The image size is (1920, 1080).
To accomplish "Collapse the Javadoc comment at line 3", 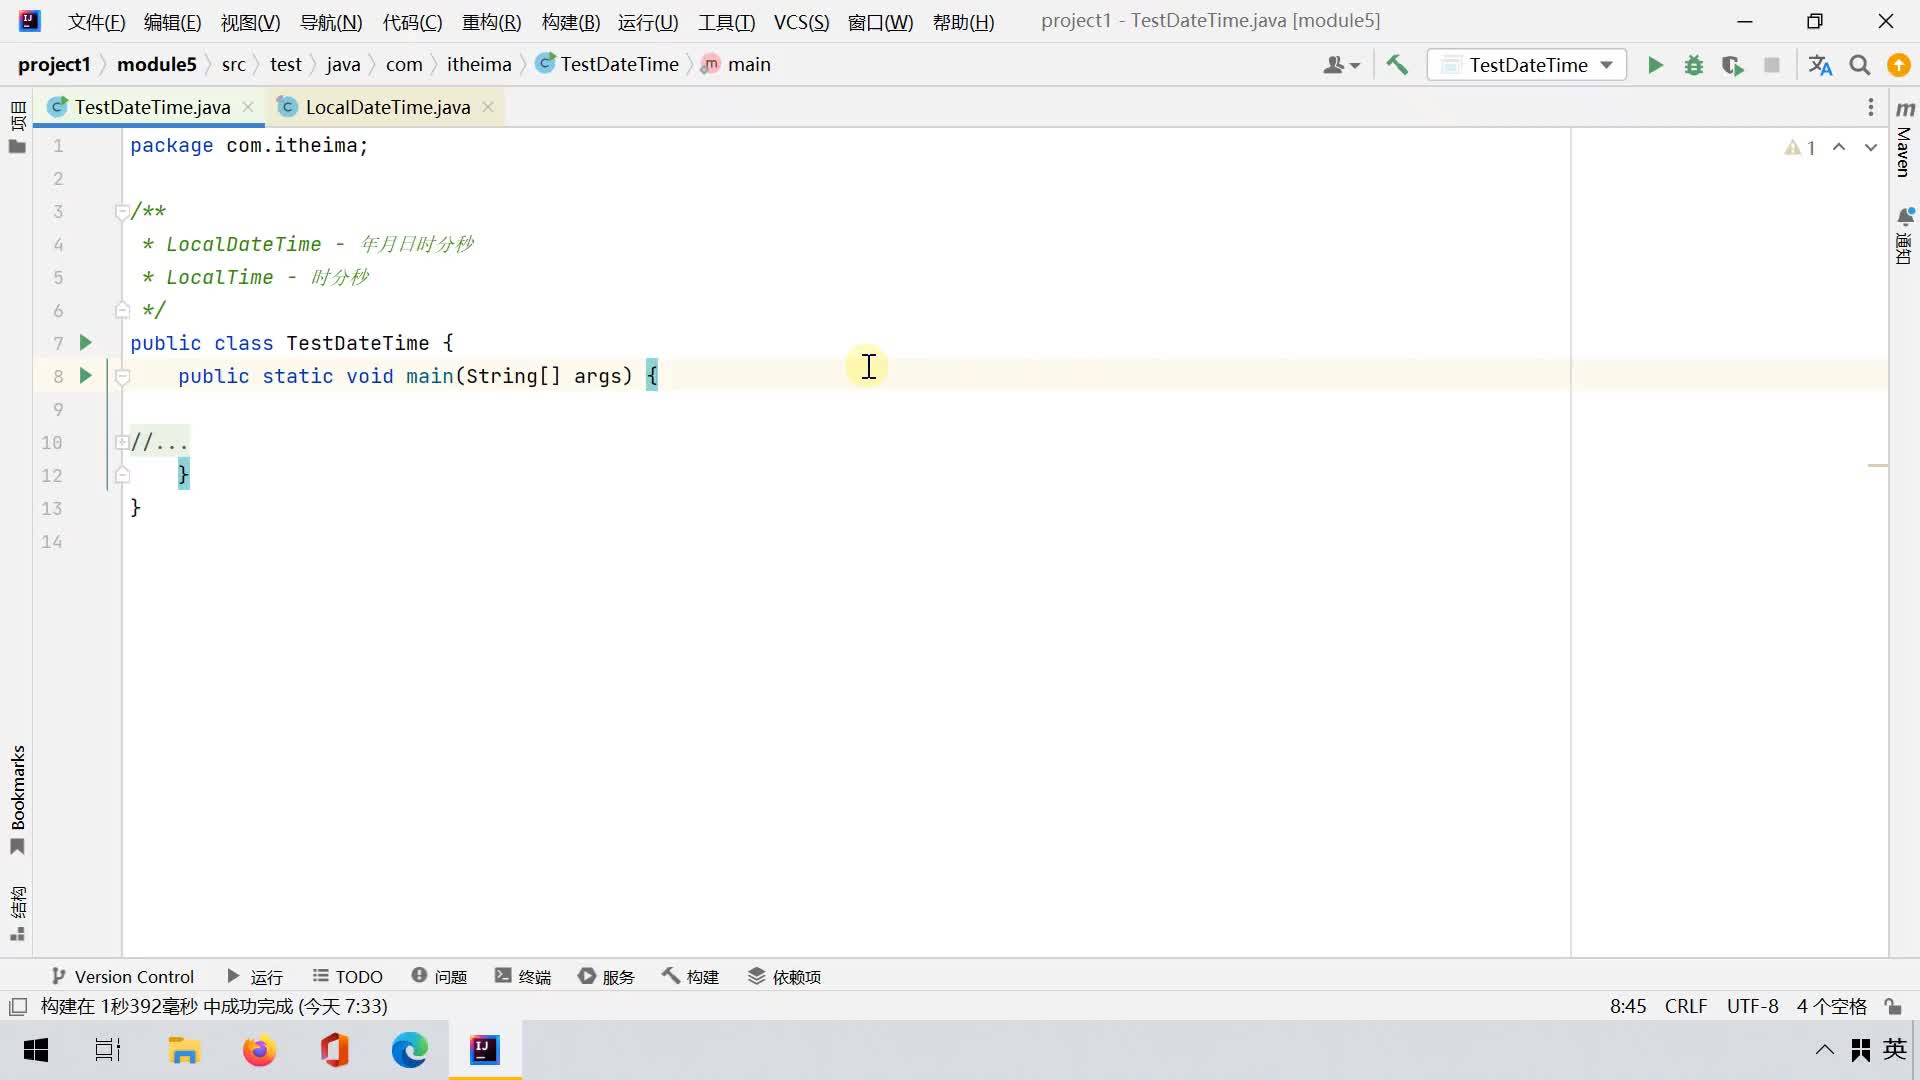I will click(x=122, y=211).
